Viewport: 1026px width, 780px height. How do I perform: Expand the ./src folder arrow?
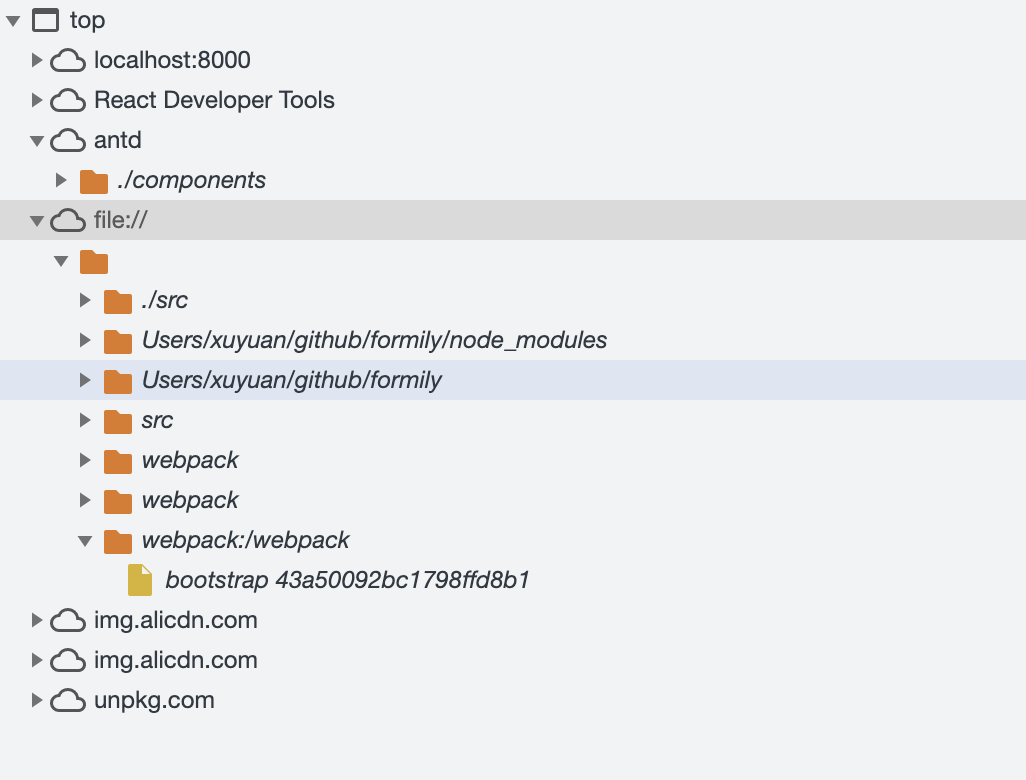pyautogui.click(x=85, y=300)
